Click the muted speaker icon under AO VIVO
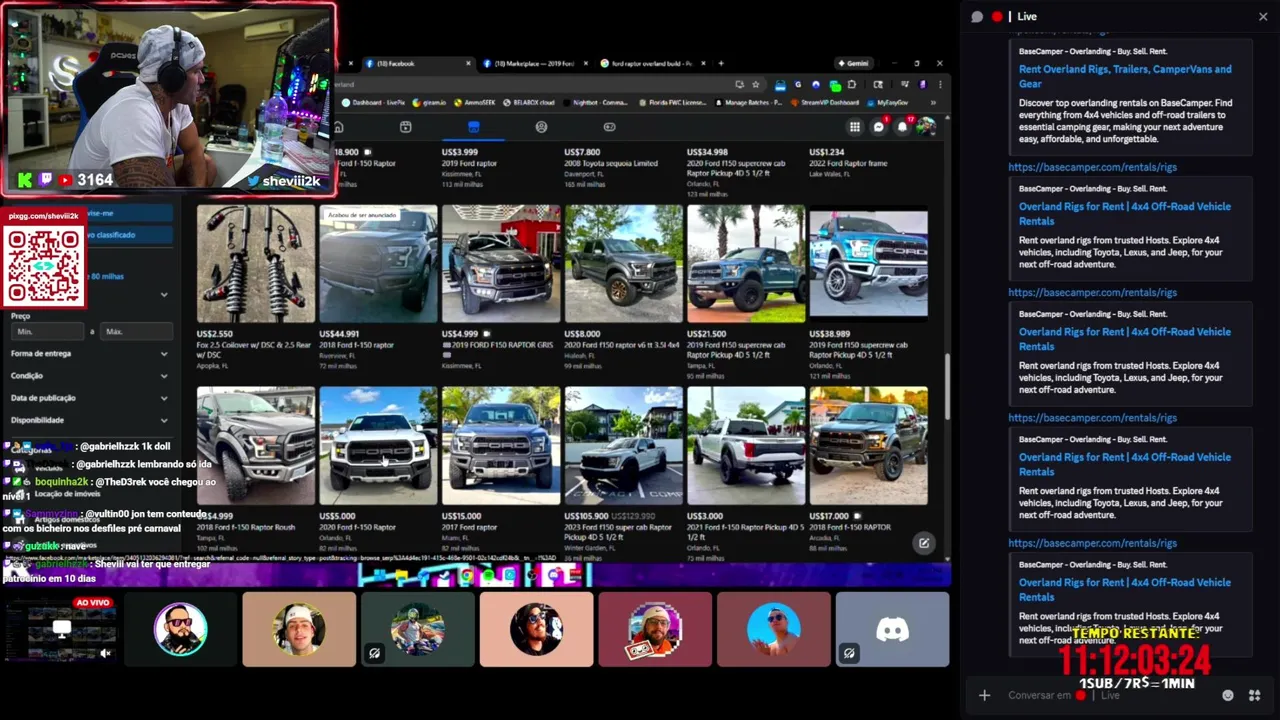This screenshot has width=1280, height=720. (105, 653)
